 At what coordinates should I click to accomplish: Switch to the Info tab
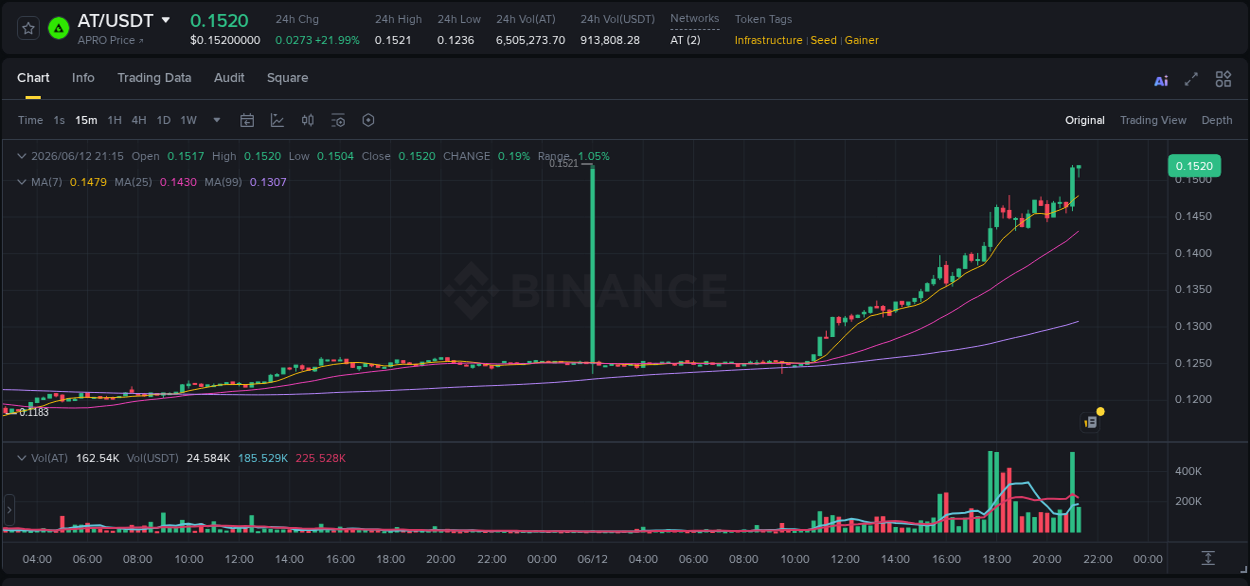(83, 78)
